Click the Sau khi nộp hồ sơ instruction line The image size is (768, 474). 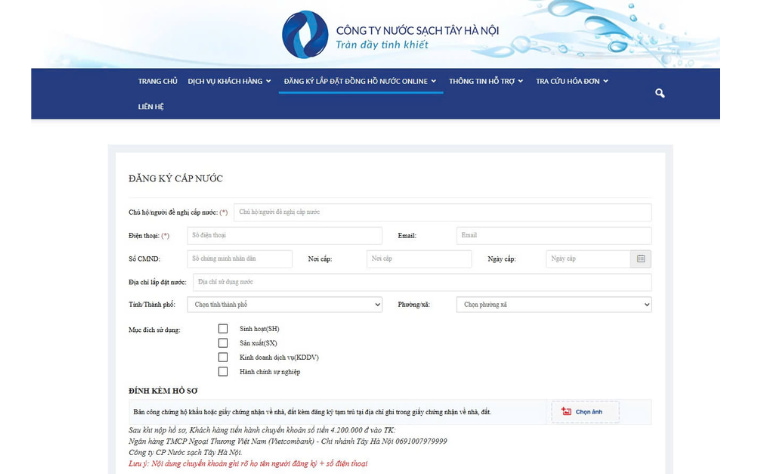(x=262, y=430)
